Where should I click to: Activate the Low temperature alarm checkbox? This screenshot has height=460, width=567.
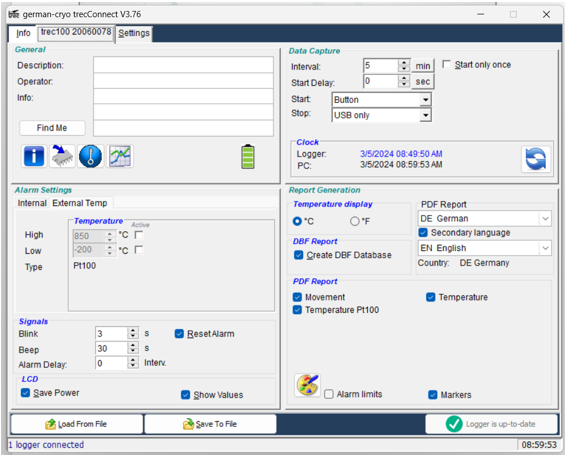[138, 250]
